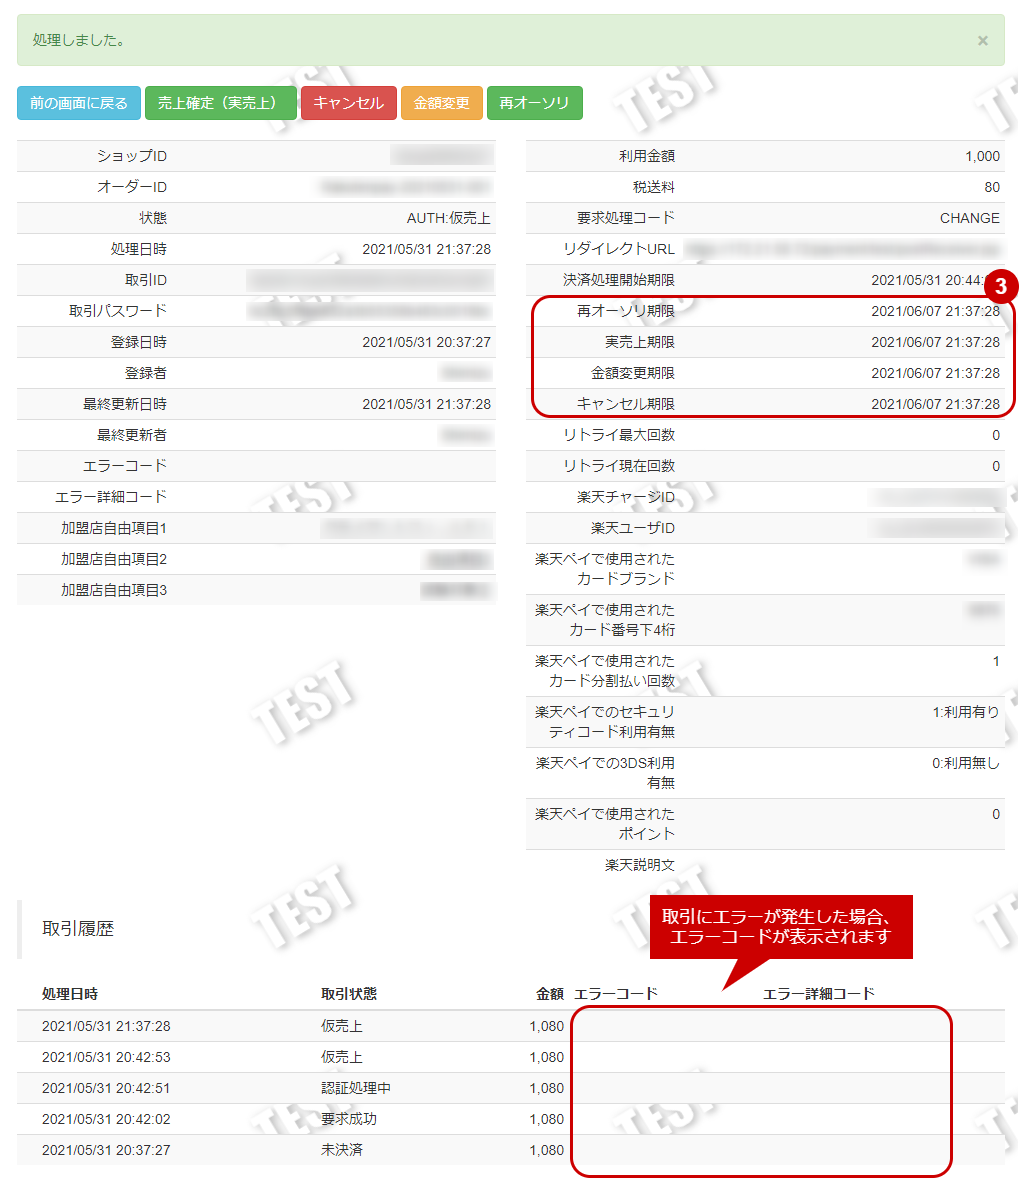The height and width of the screenshot is (1185, 1023).
Task: Open the 金額変更 amount change action
Action: [441, 102]
